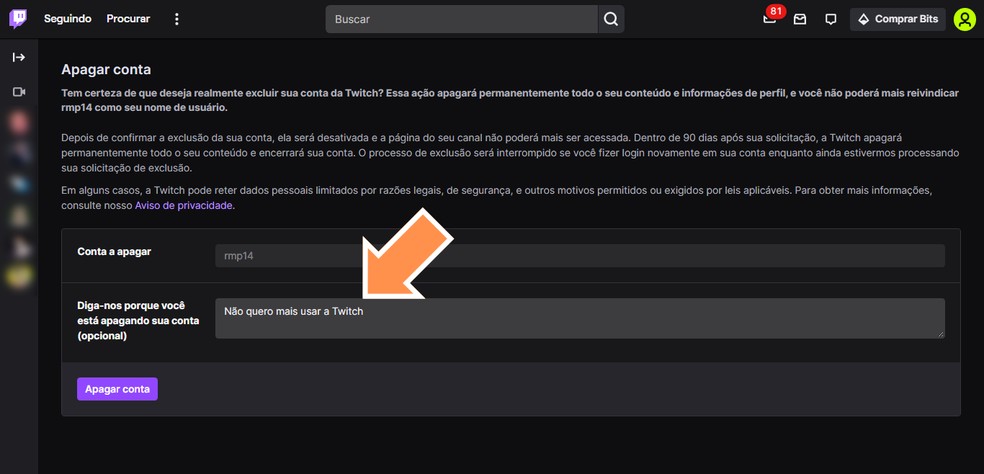Open the Twitch home logo
The image size is (984, 474).
pyautogui.click(x=18, y=19)
